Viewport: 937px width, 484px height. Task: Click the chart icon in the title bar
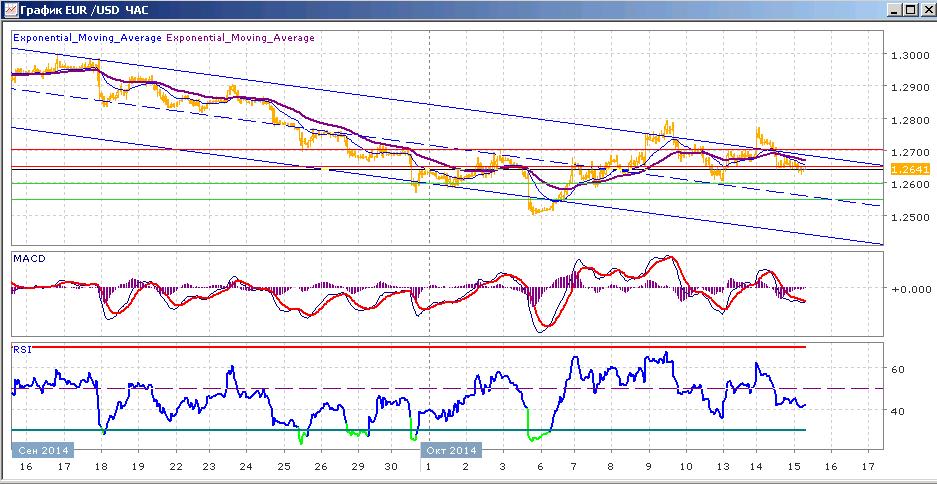[11, 10]
